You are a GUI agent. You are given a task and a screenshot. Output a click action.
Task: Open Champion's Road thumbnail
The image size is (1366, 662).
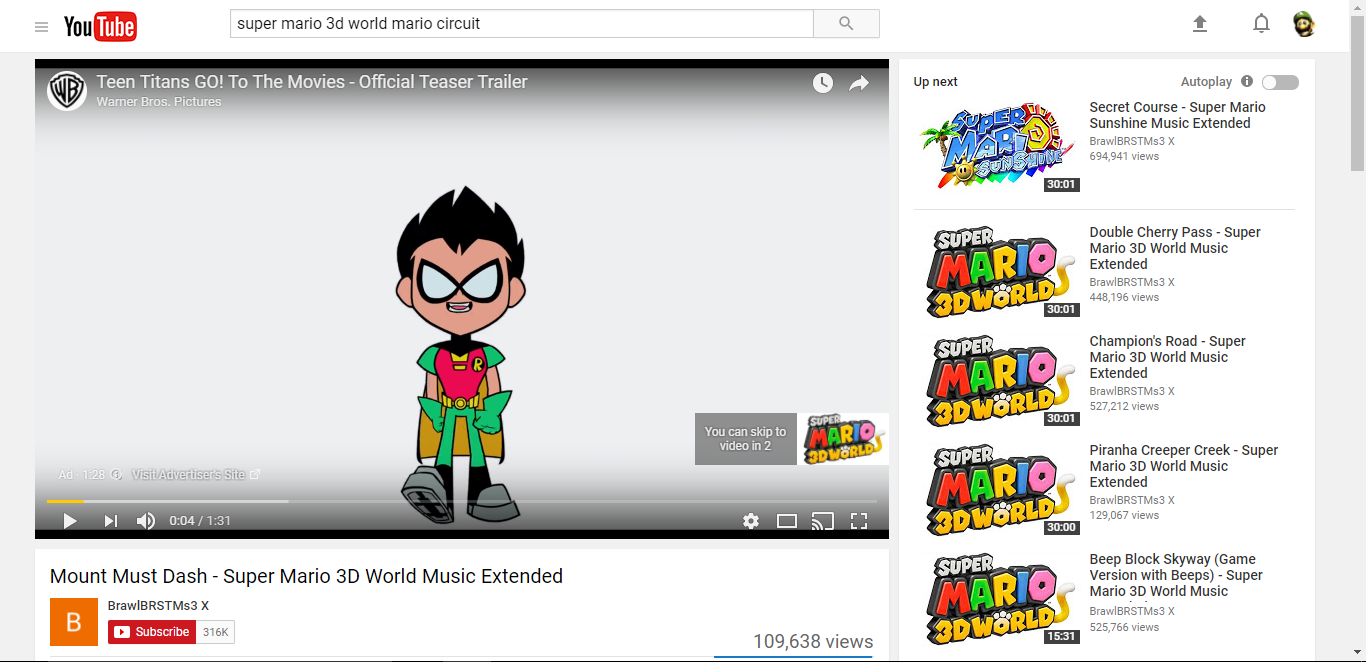[1000, 380]
